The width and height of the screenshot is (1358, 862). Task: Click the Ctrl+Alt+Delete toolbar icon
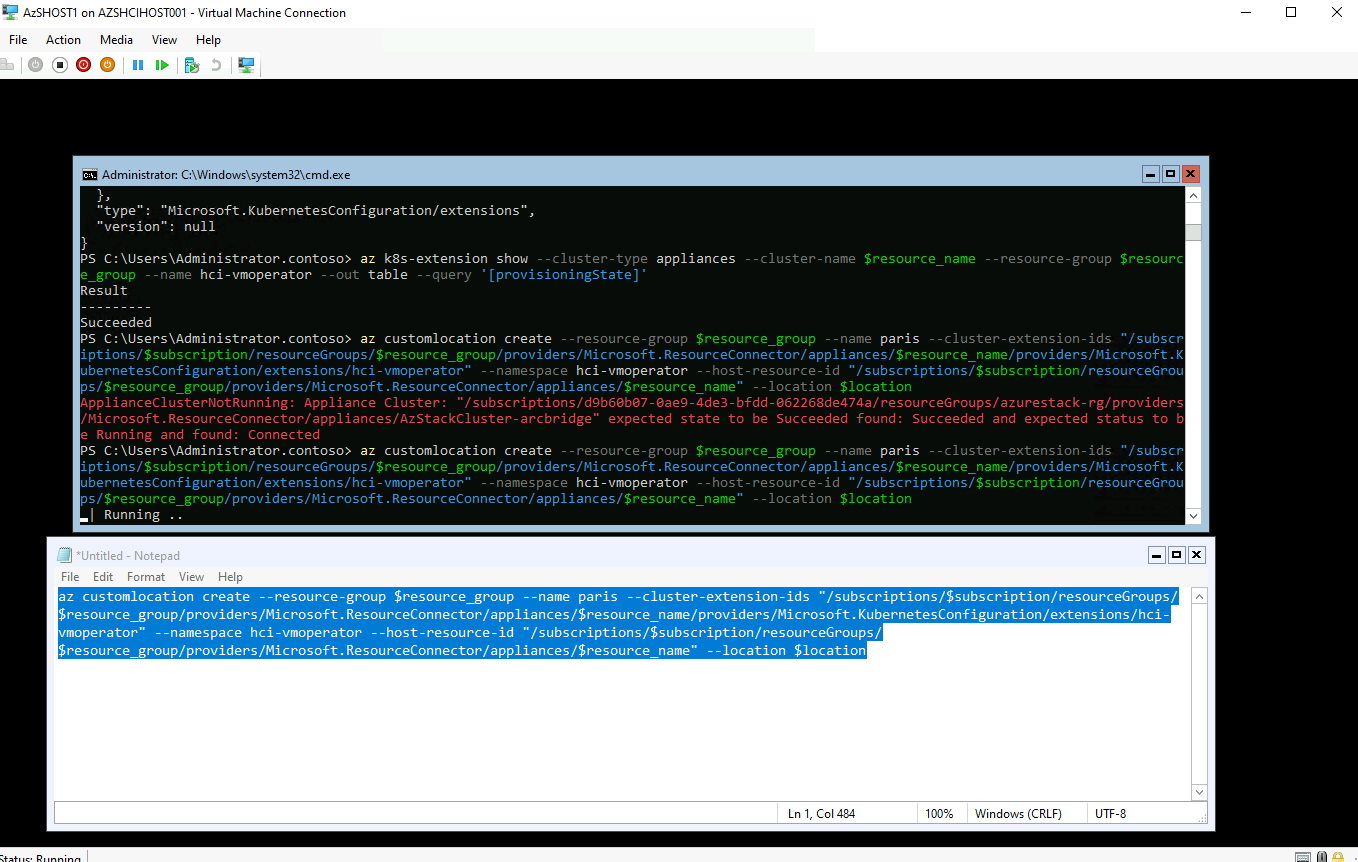pos(6,65)
